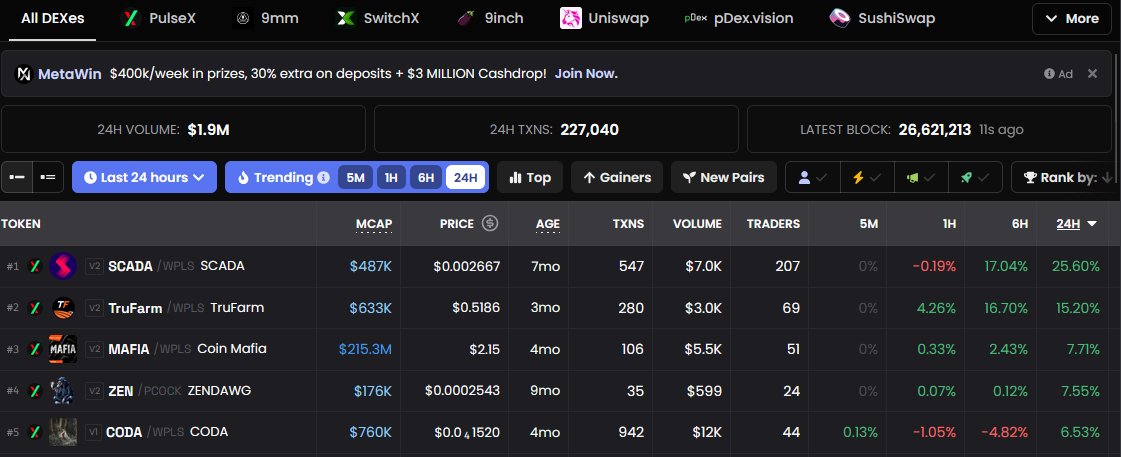Image resolution: width=1121 pixels, height=457 pixels.
Task: Click the MAFIA token logo
Action: pyautogui.click(x=63, y=349)
